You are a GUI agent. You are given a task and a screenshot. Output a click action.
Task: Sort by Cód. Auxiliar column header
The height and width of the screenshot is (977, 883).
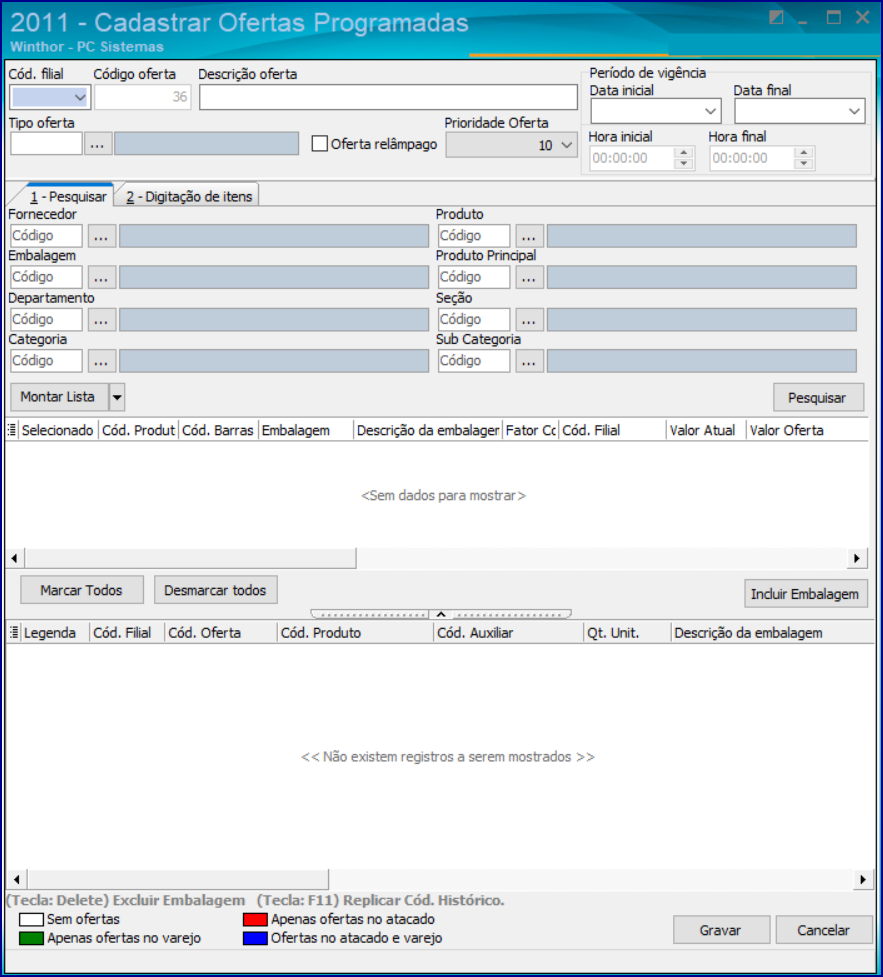pyautogui.click(x=508, y=633)
